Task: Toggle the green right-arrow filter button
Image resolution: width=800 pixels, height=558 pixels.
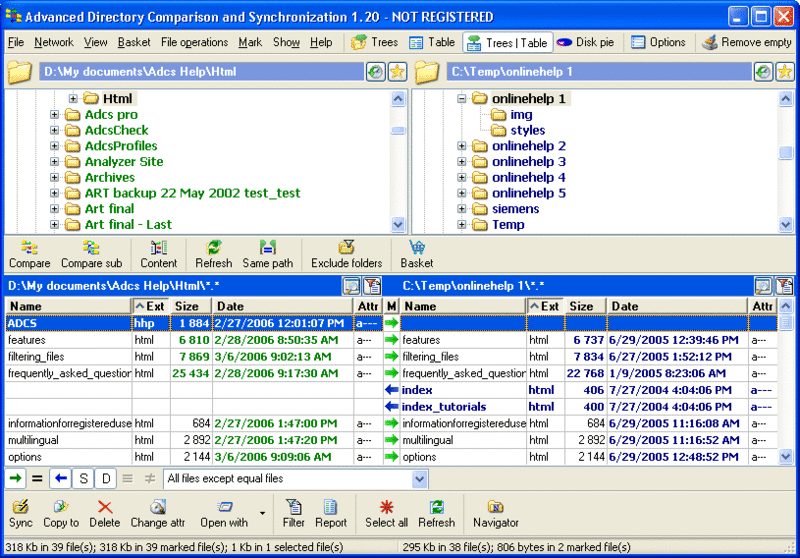Action: (16, 478)
